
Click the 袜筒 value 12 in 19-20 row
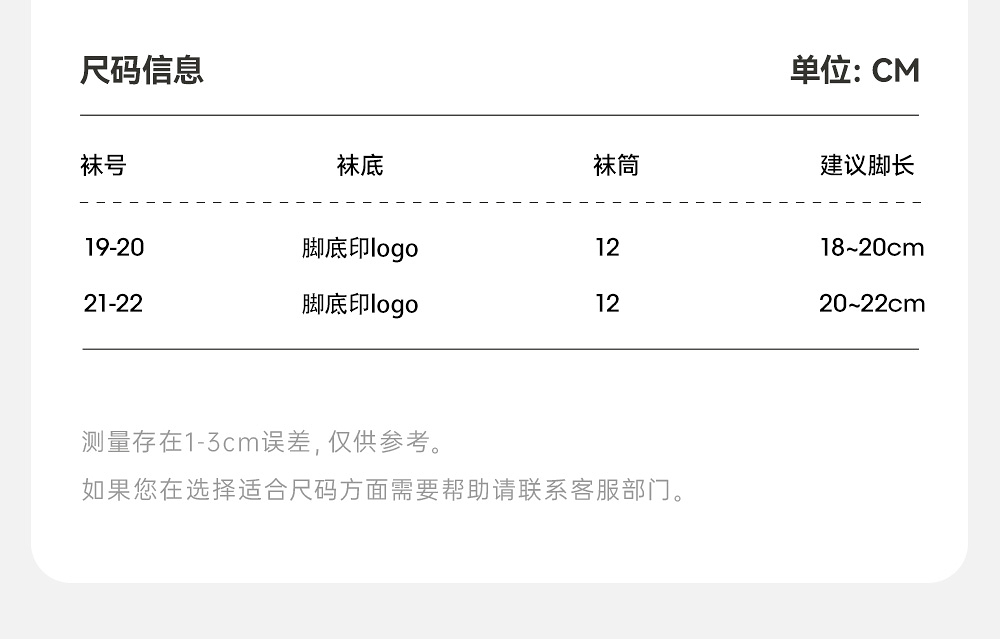(x=607, y=247)
